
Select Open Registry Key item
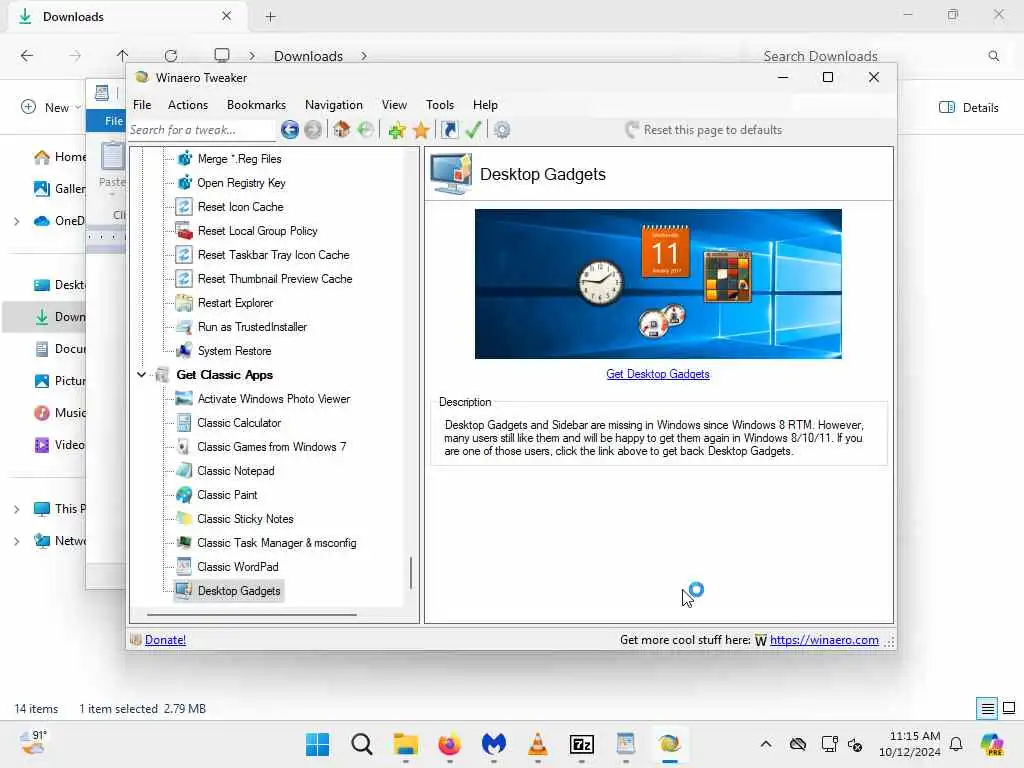pos(241,183)
